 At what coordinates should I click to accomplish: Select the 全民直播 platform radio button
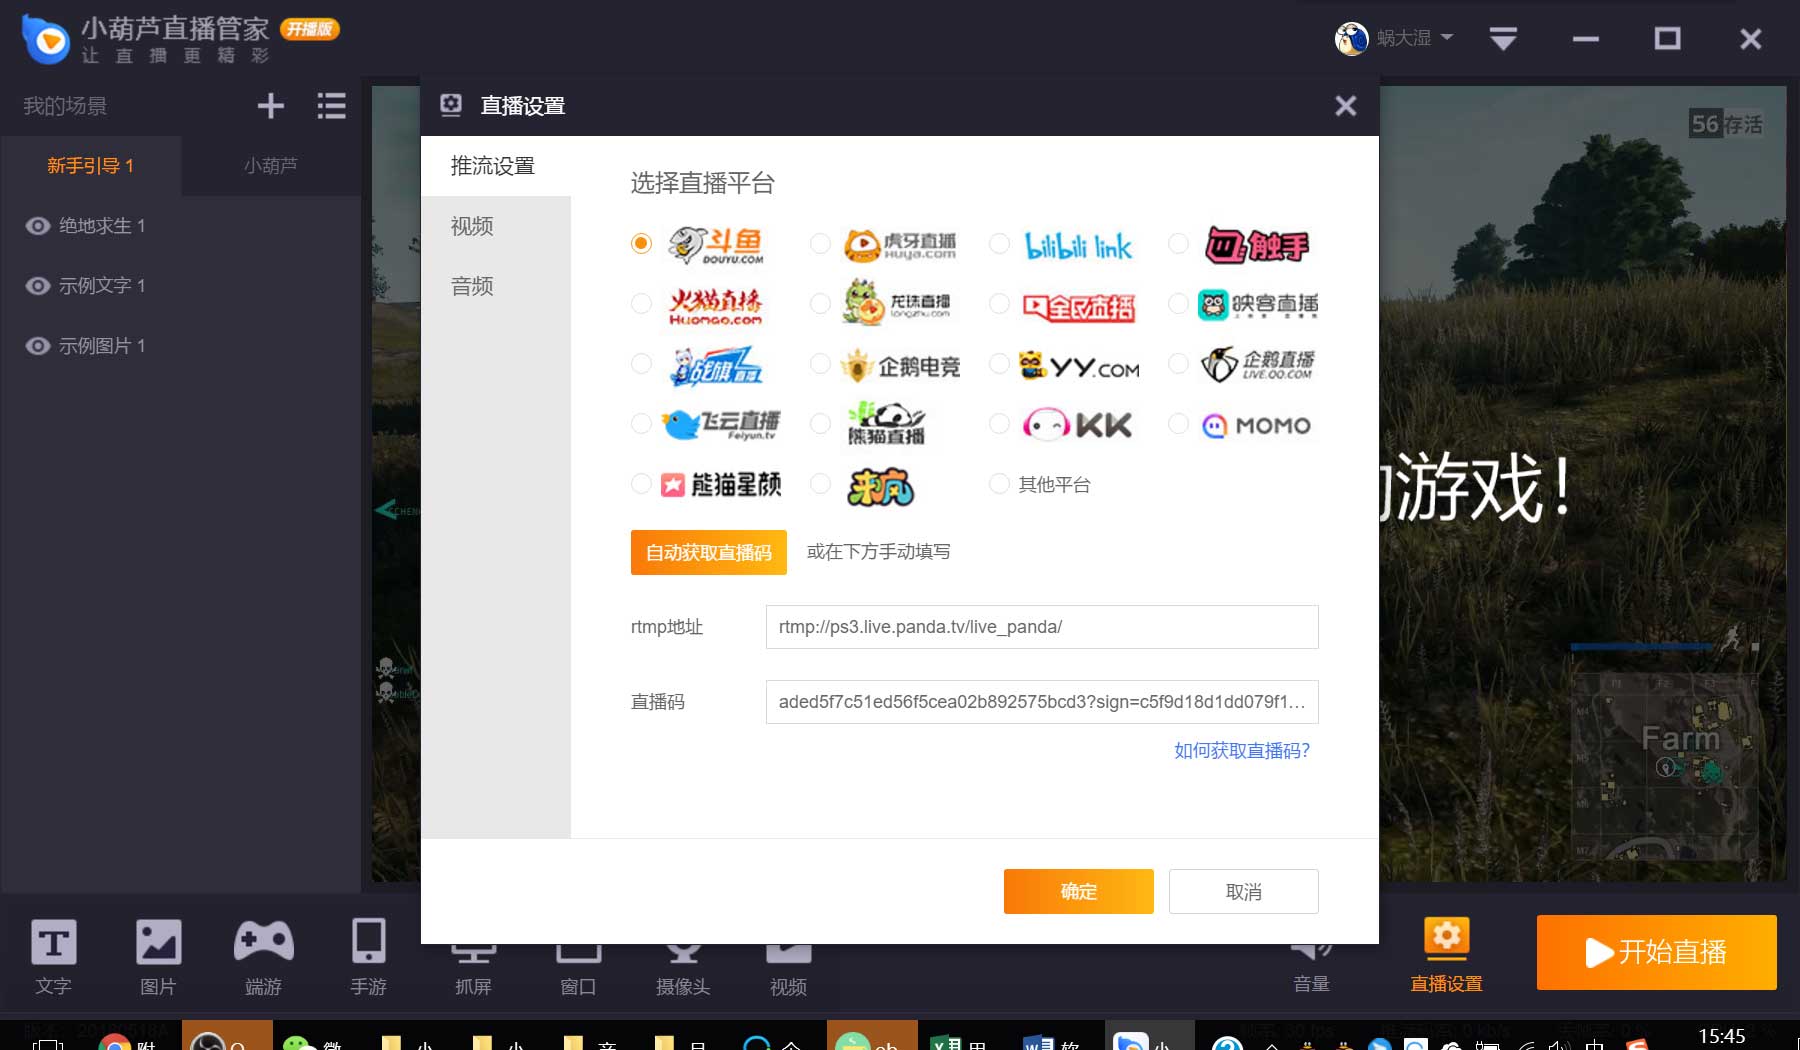click(999, 303)
